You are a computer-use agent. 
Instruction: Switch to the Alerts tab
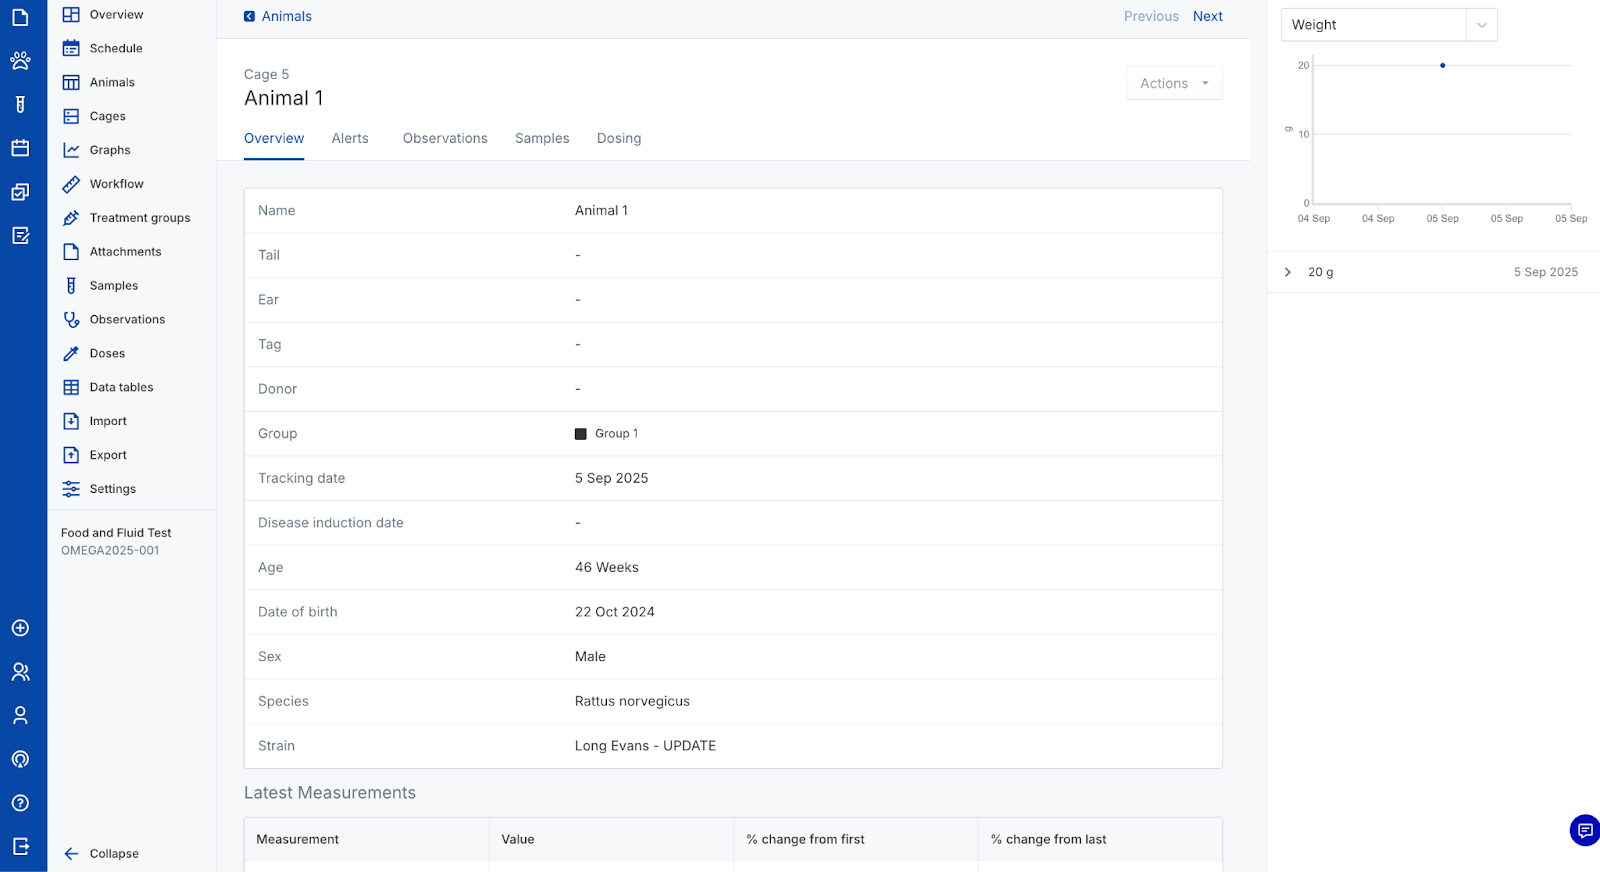coord(350,139)
